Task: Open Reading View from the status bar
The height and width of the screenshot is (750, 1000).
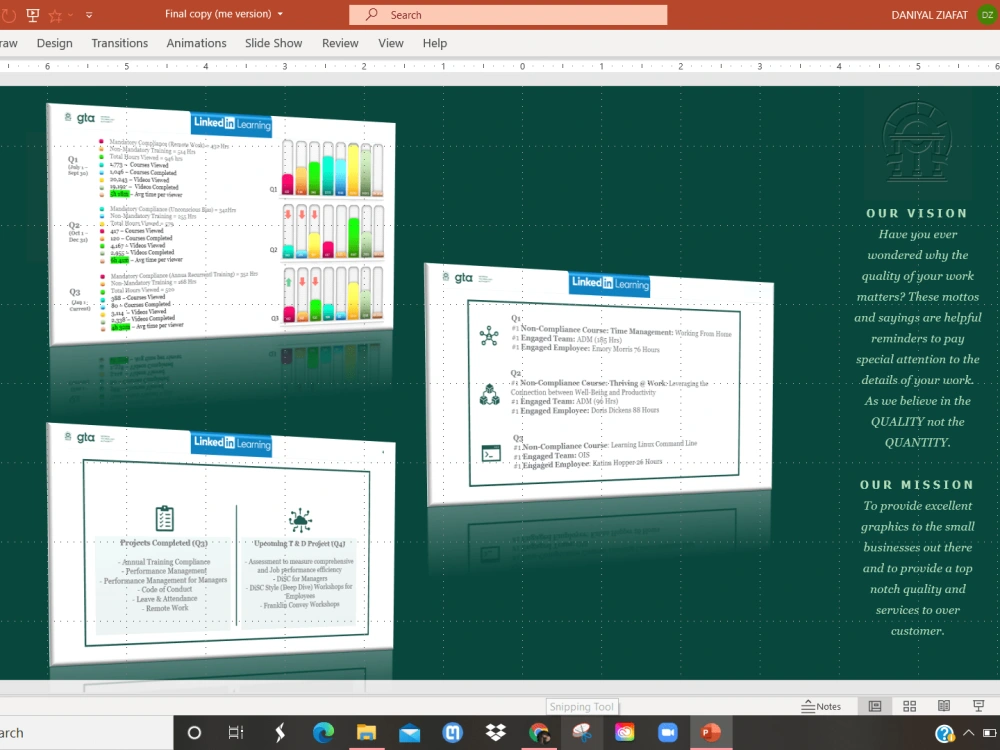Action: pyautogui.click(x=943, y=706)
